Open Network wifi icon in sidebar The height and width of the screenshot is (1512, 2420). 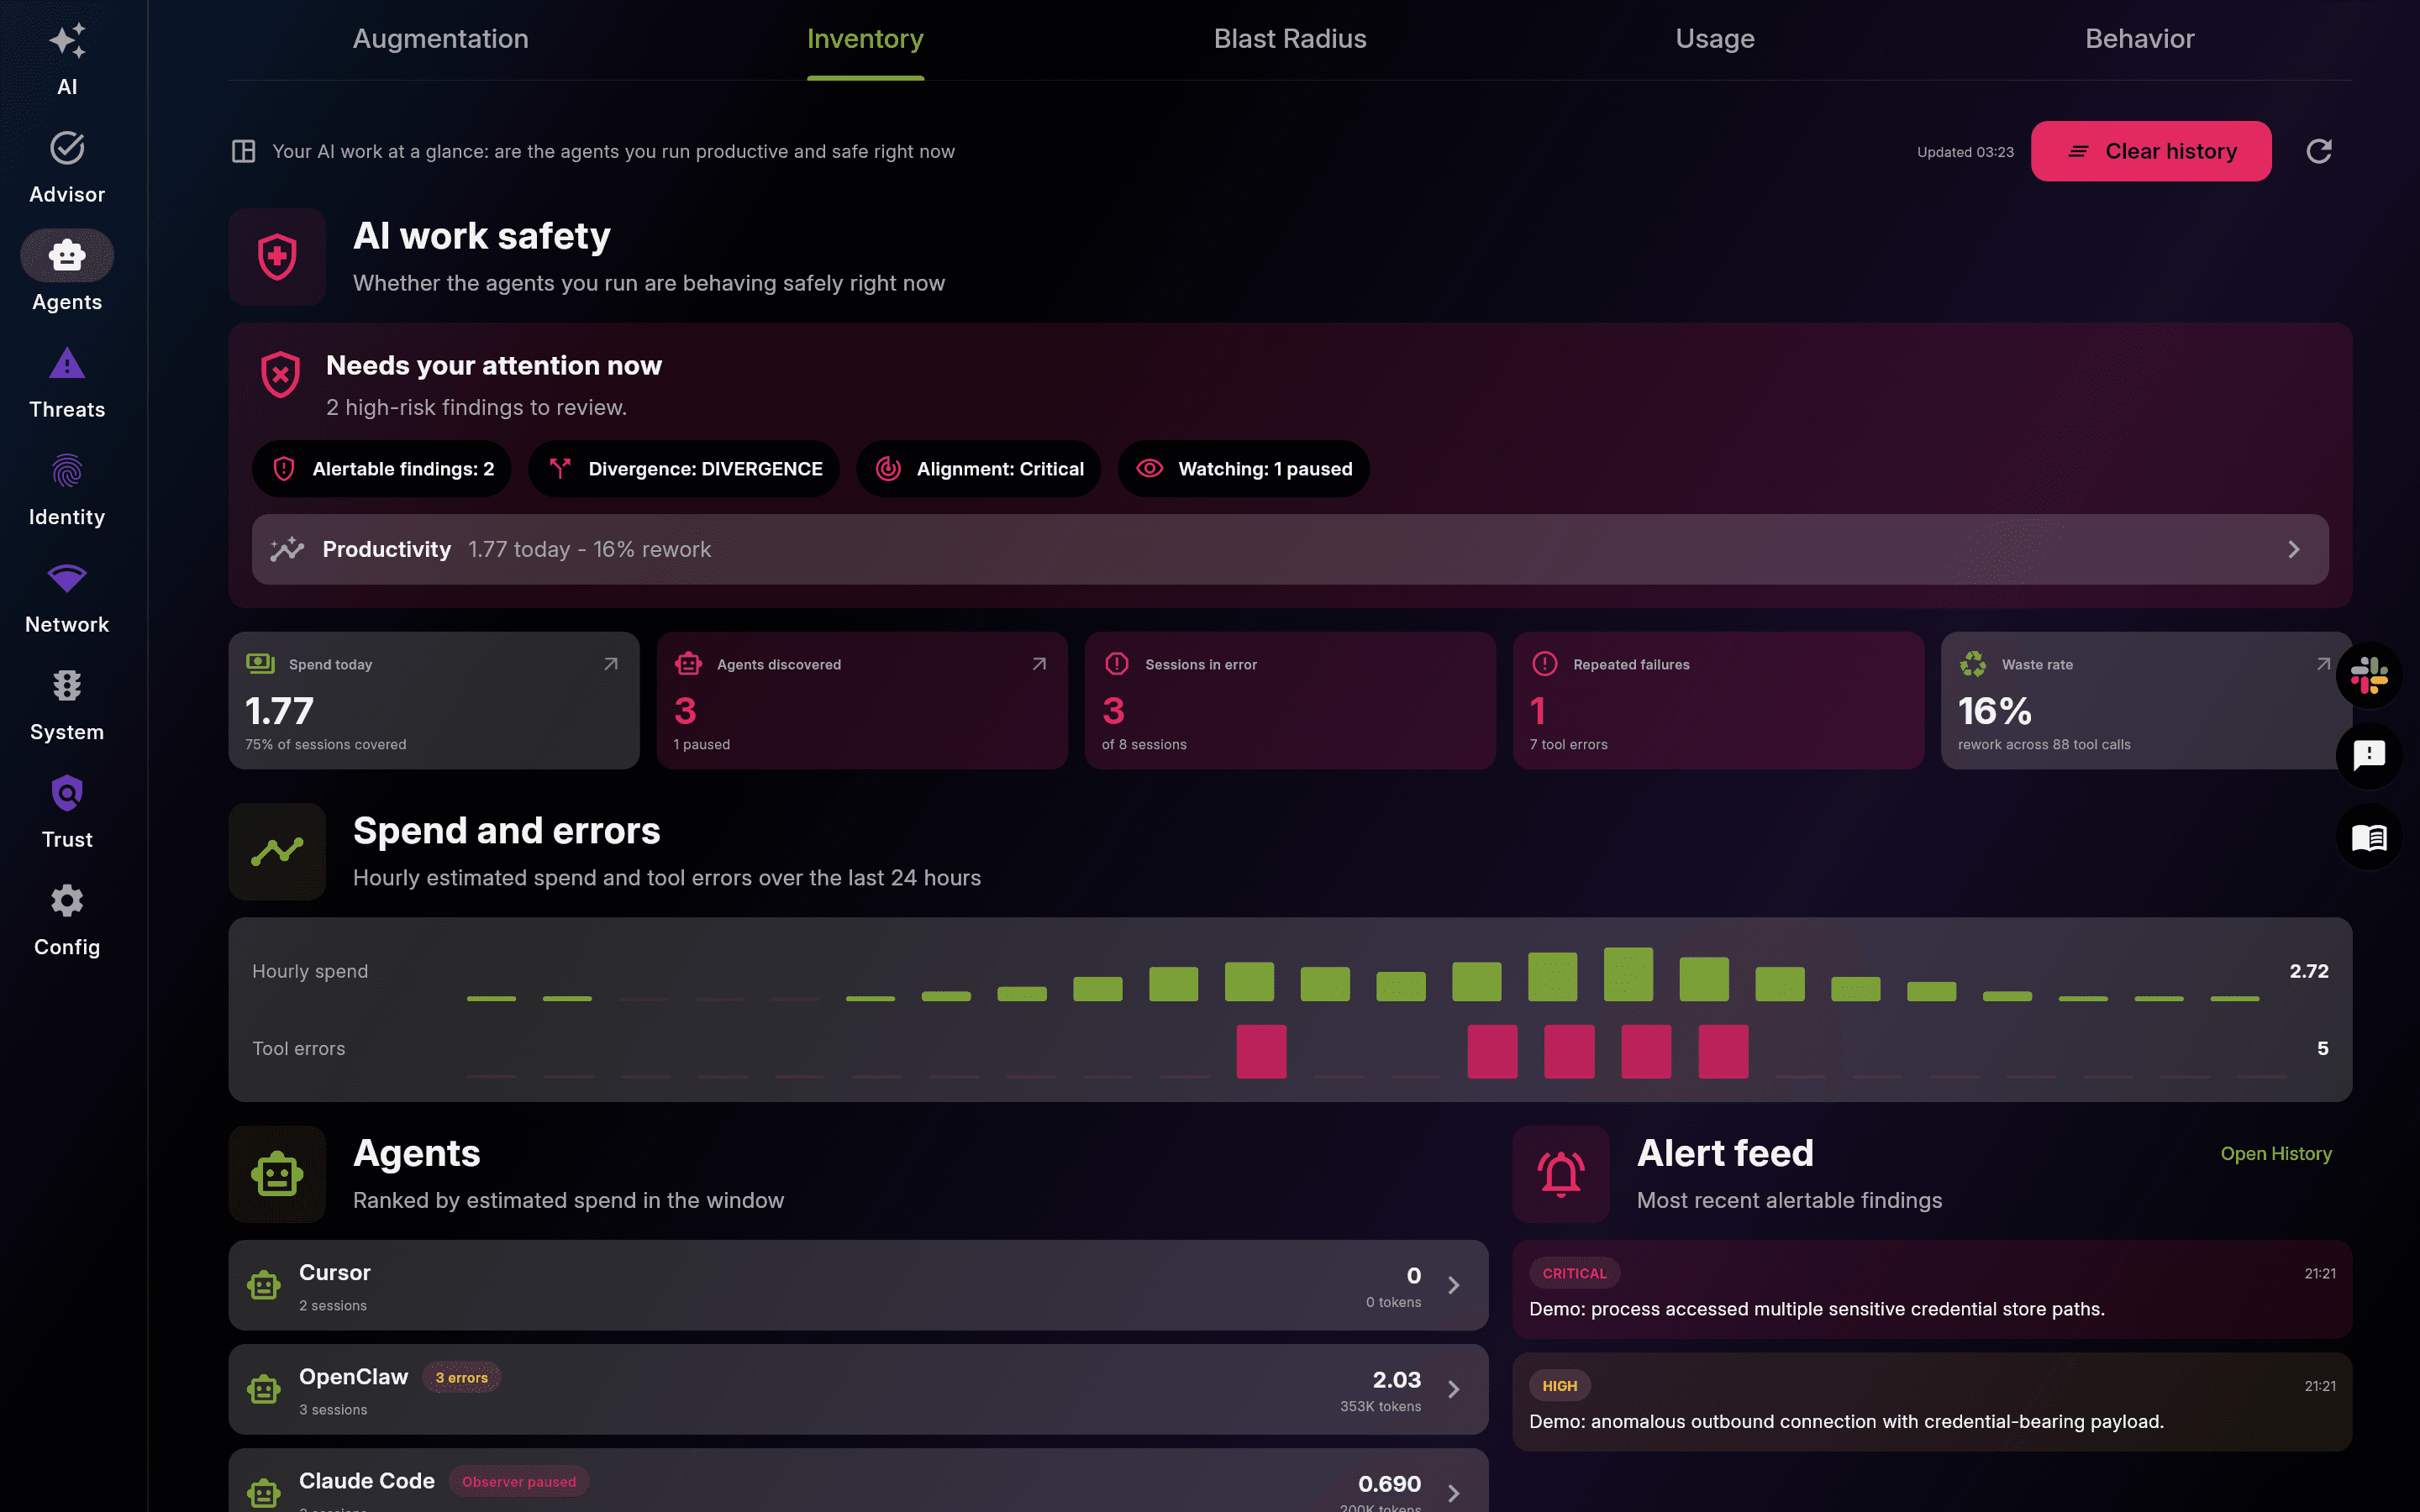tap(67, 578)
